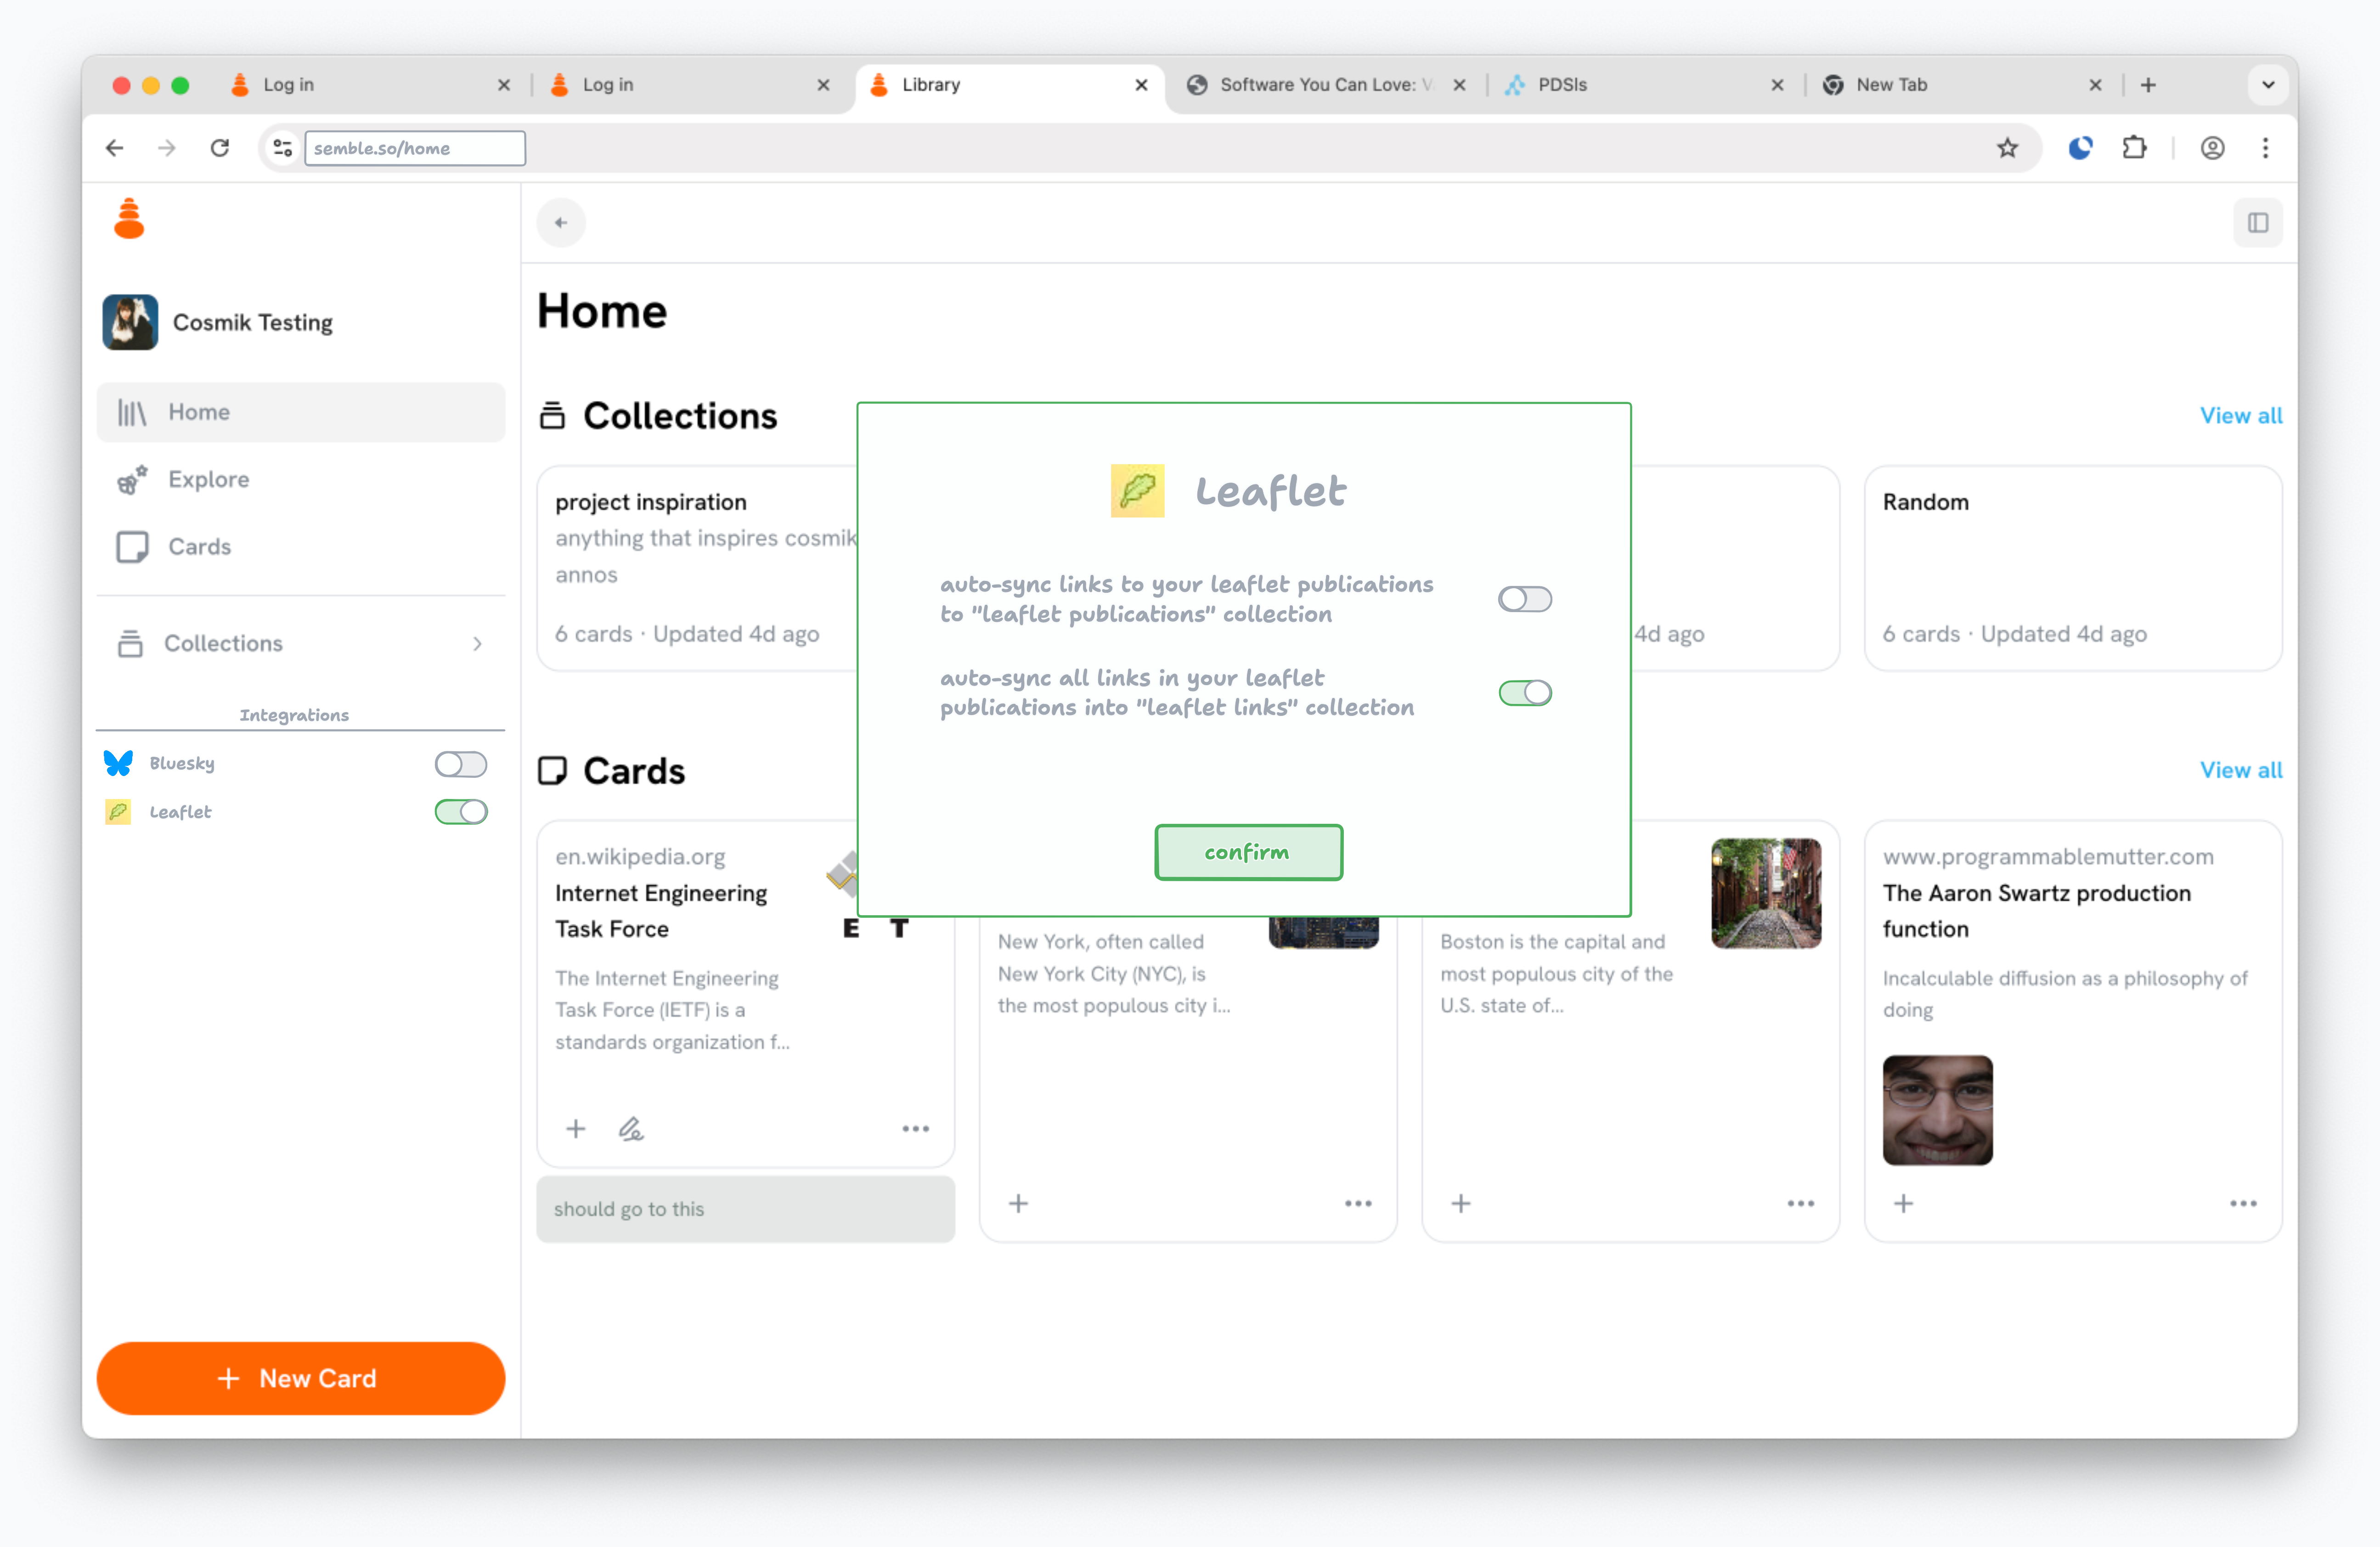Viewport: 2380px width, 1547px height.
Task: Enable auto-sync to leaflet publications collection
Action: [x=1524, y=599]
